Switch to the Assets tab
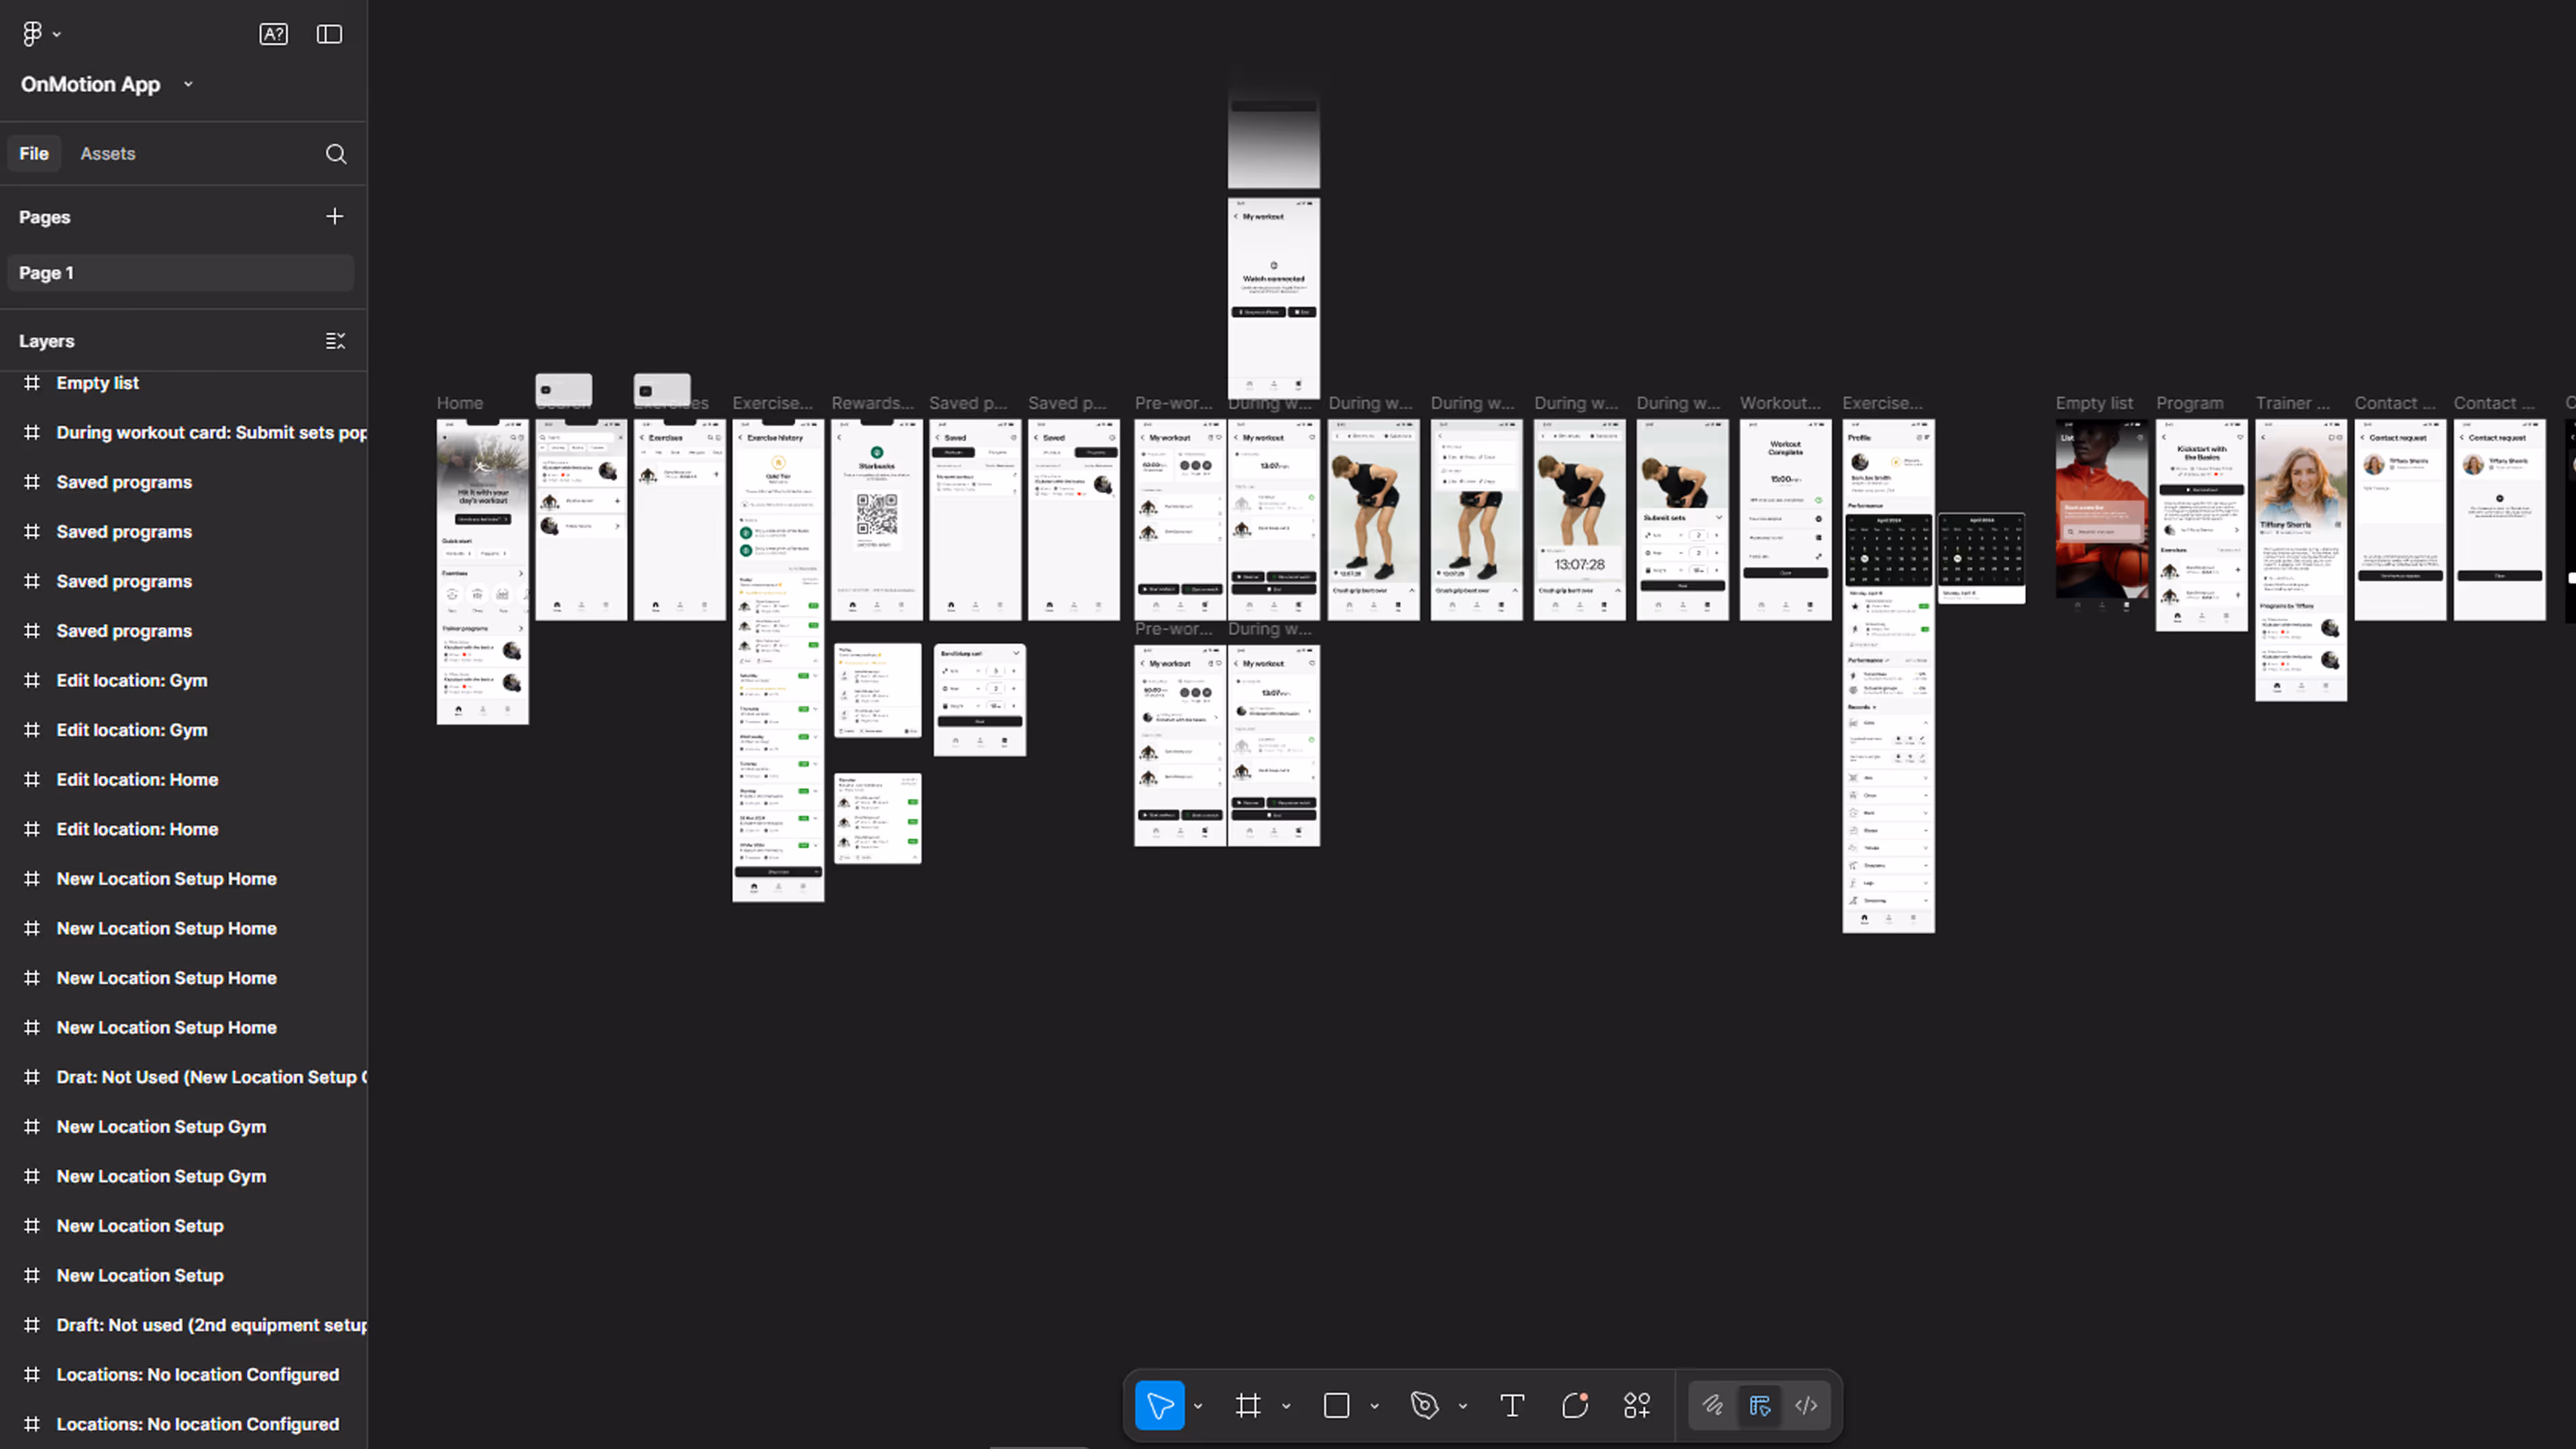Image resolution: width=2576 pixels, height=1449 pixels. 107,154
